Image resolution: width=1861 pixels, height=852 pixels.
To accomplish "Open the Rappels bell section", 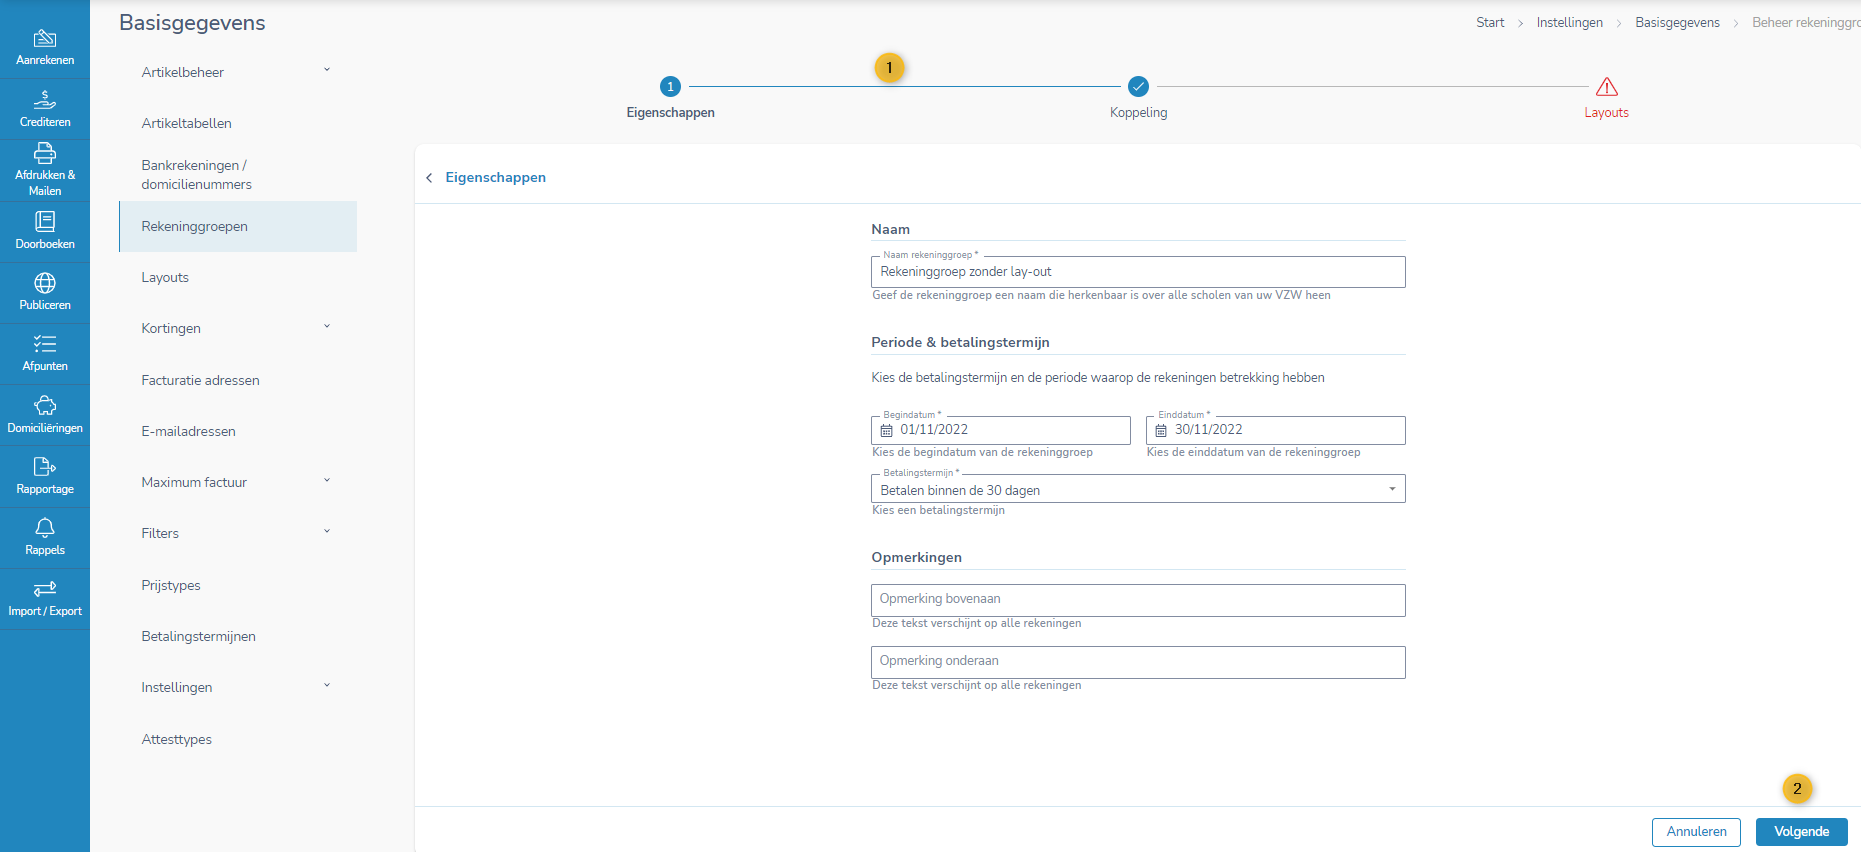I will pos(45,537).
